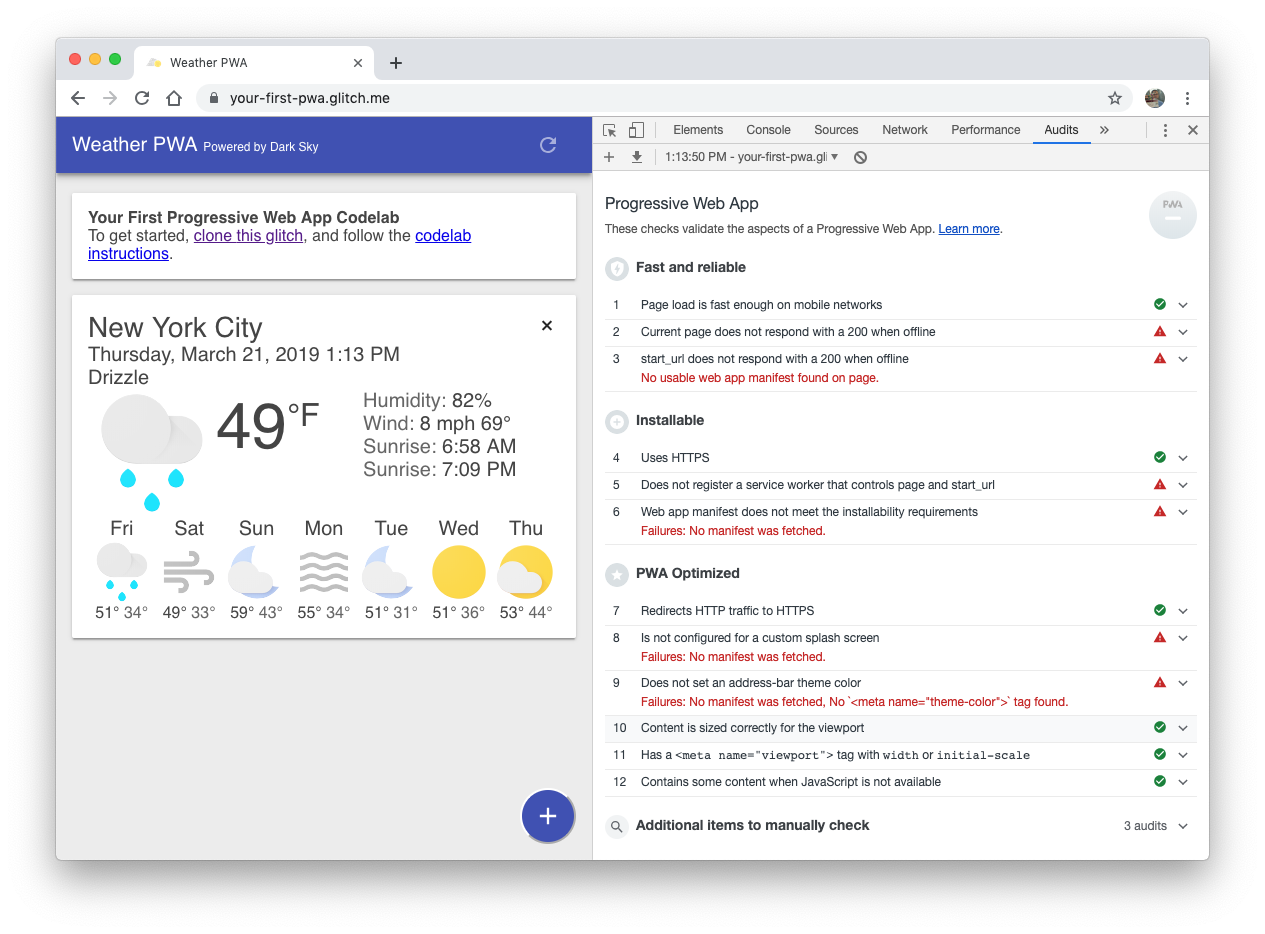Open DevTools three-dot options menu
This screenshot has width=1265, height=934.
point(1165,130)
